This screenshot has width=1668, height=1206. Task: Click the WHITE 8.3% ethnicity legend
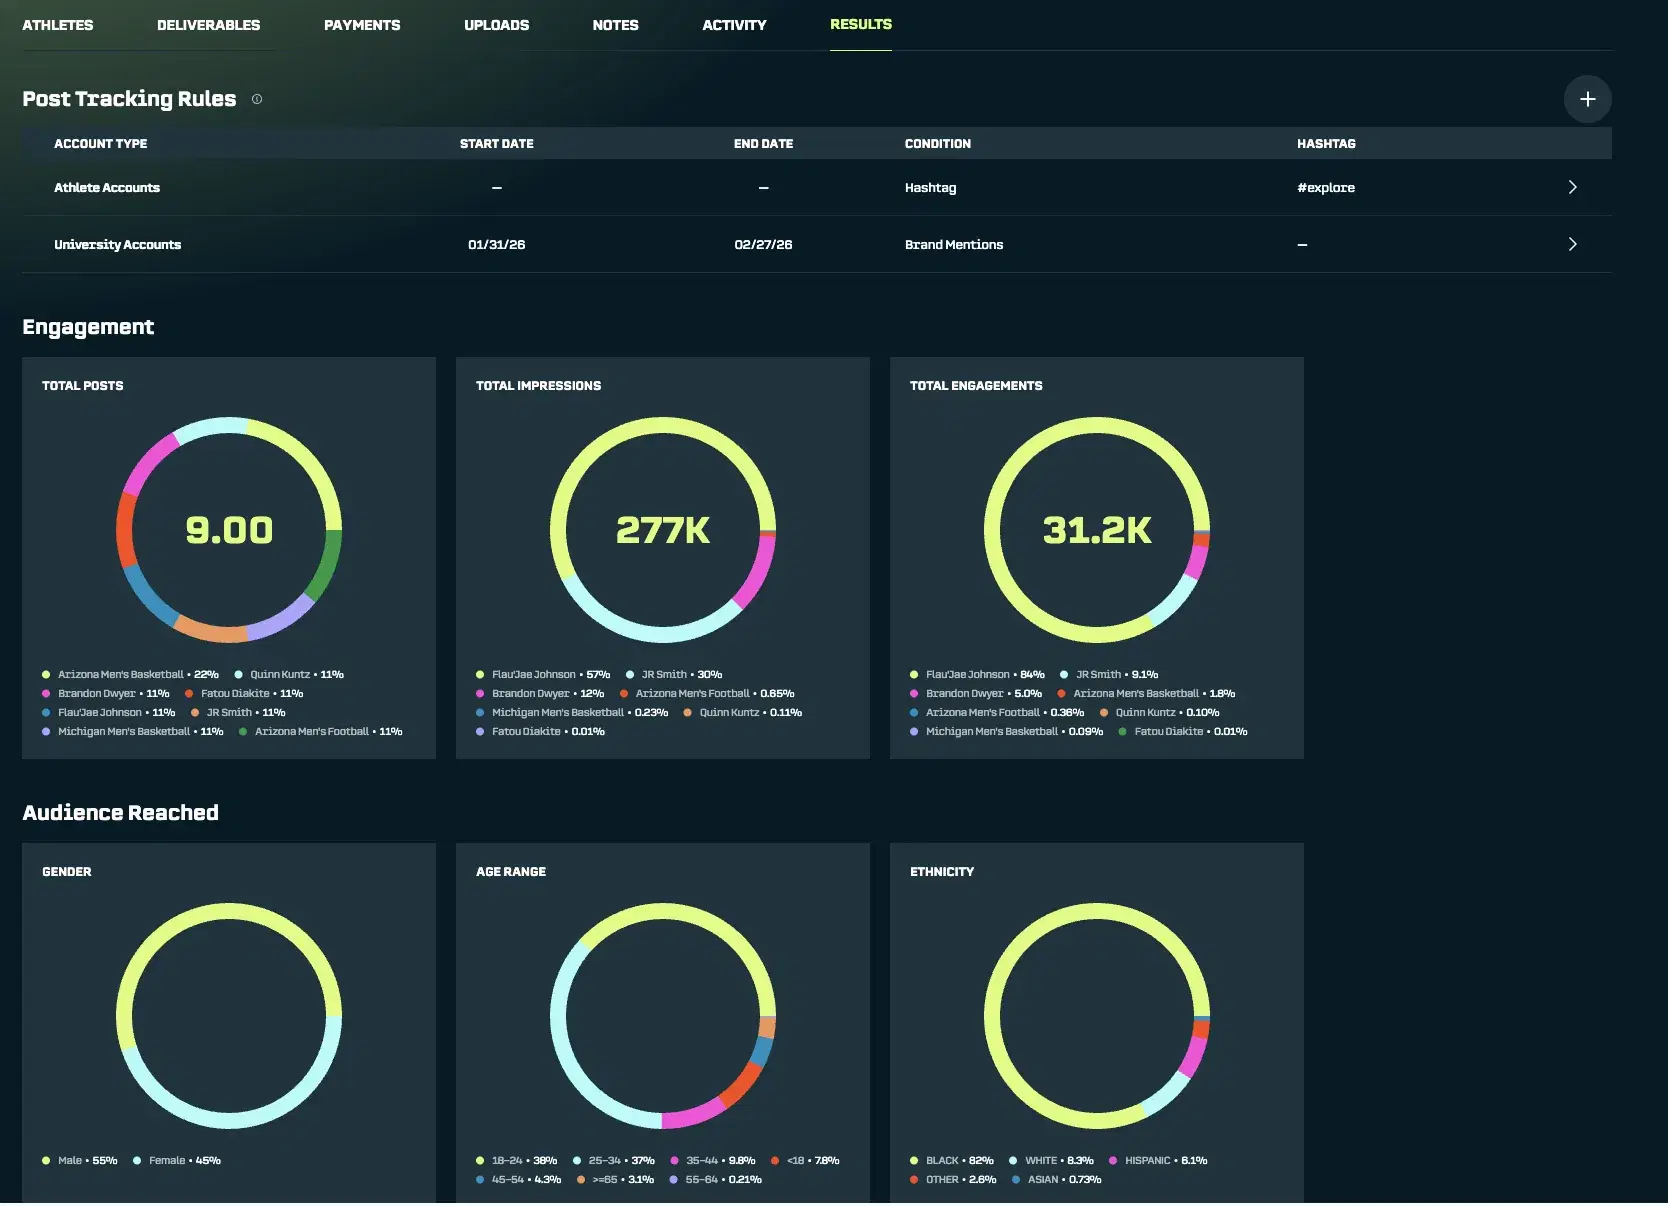point(1051,1160)
